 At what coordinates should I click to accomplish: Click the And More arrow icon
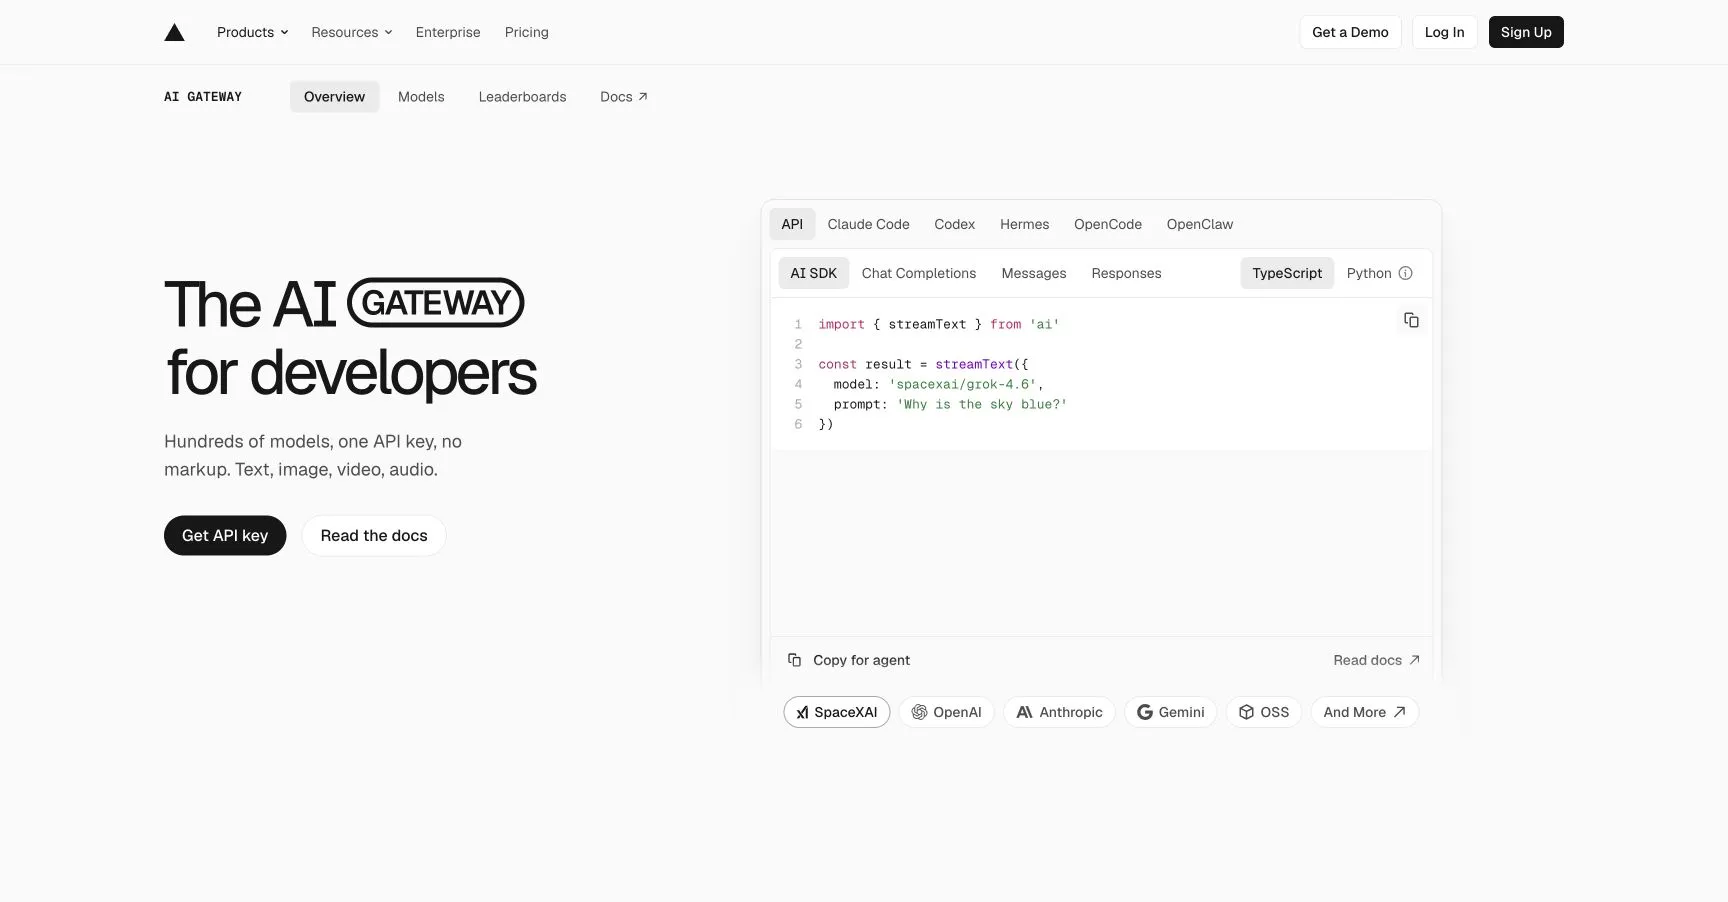click(x=1399, y=712)
